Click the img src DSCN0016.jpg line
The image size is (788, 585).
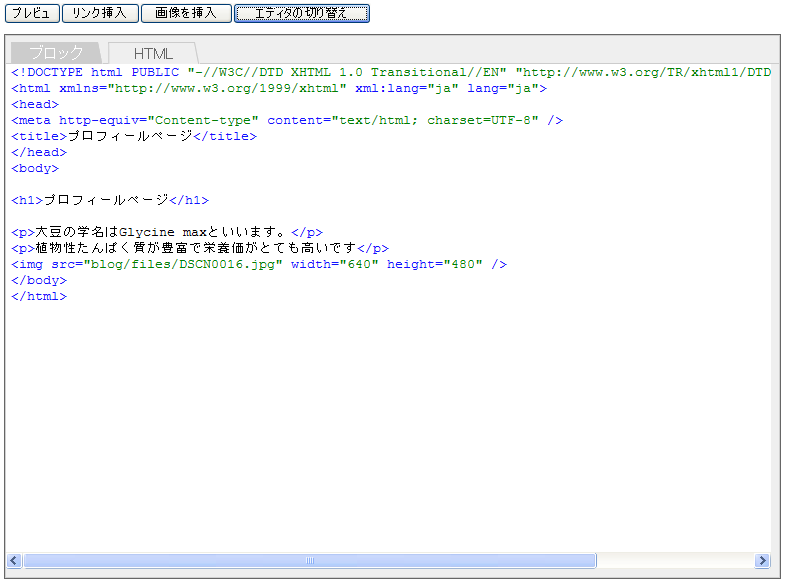(x=259, y=264)
